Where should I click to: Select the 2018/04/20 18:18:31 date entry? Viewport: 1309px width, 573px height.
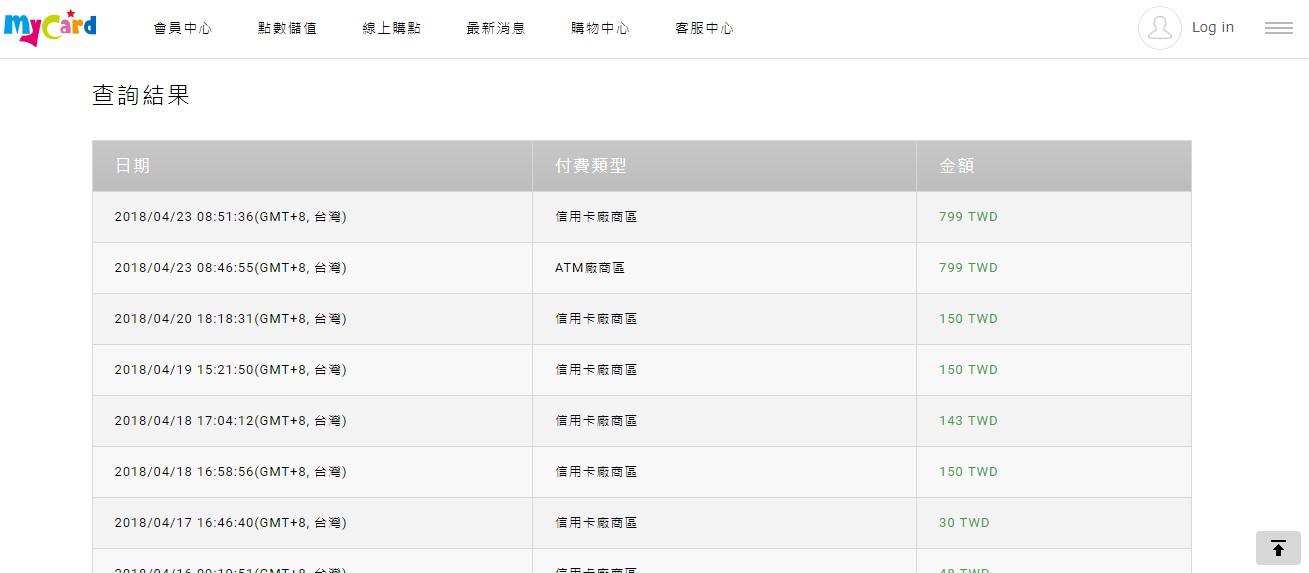[x=230, y=319]
